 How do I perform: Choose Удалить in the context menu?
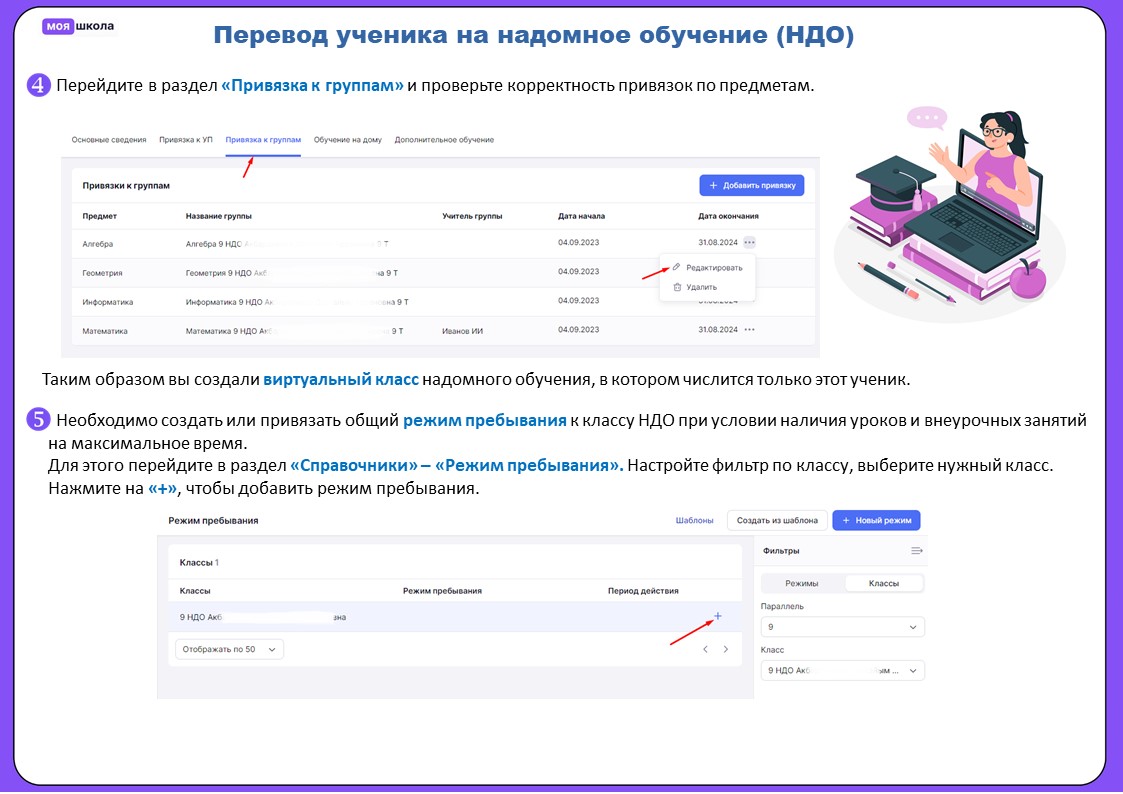click(701, 287)
